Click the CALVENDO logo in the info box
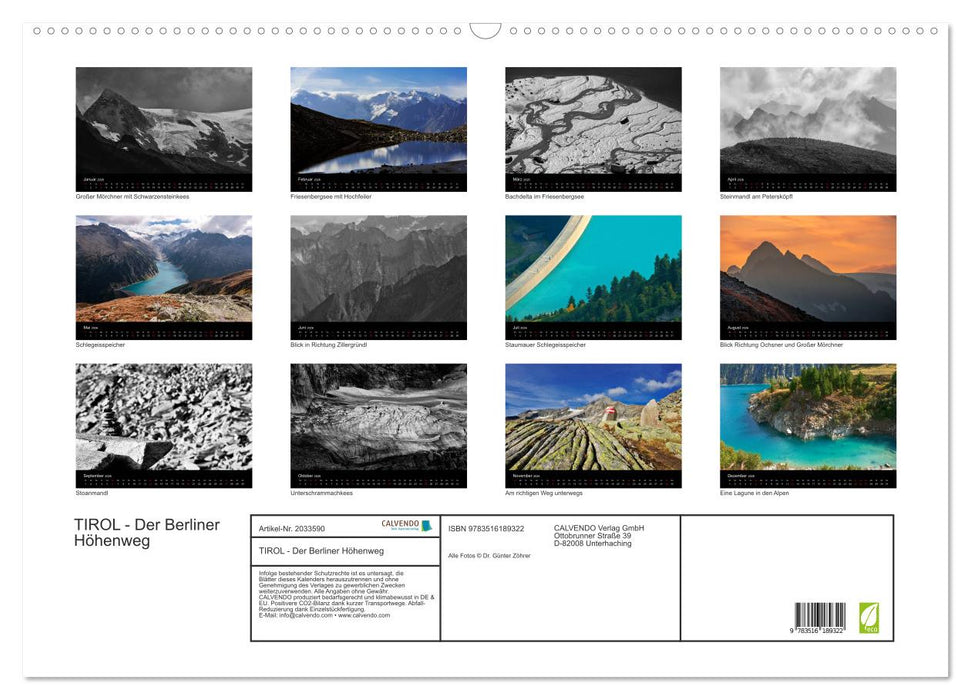The width and height of the screenshot is (971, 700). click(x=406, y=526)
